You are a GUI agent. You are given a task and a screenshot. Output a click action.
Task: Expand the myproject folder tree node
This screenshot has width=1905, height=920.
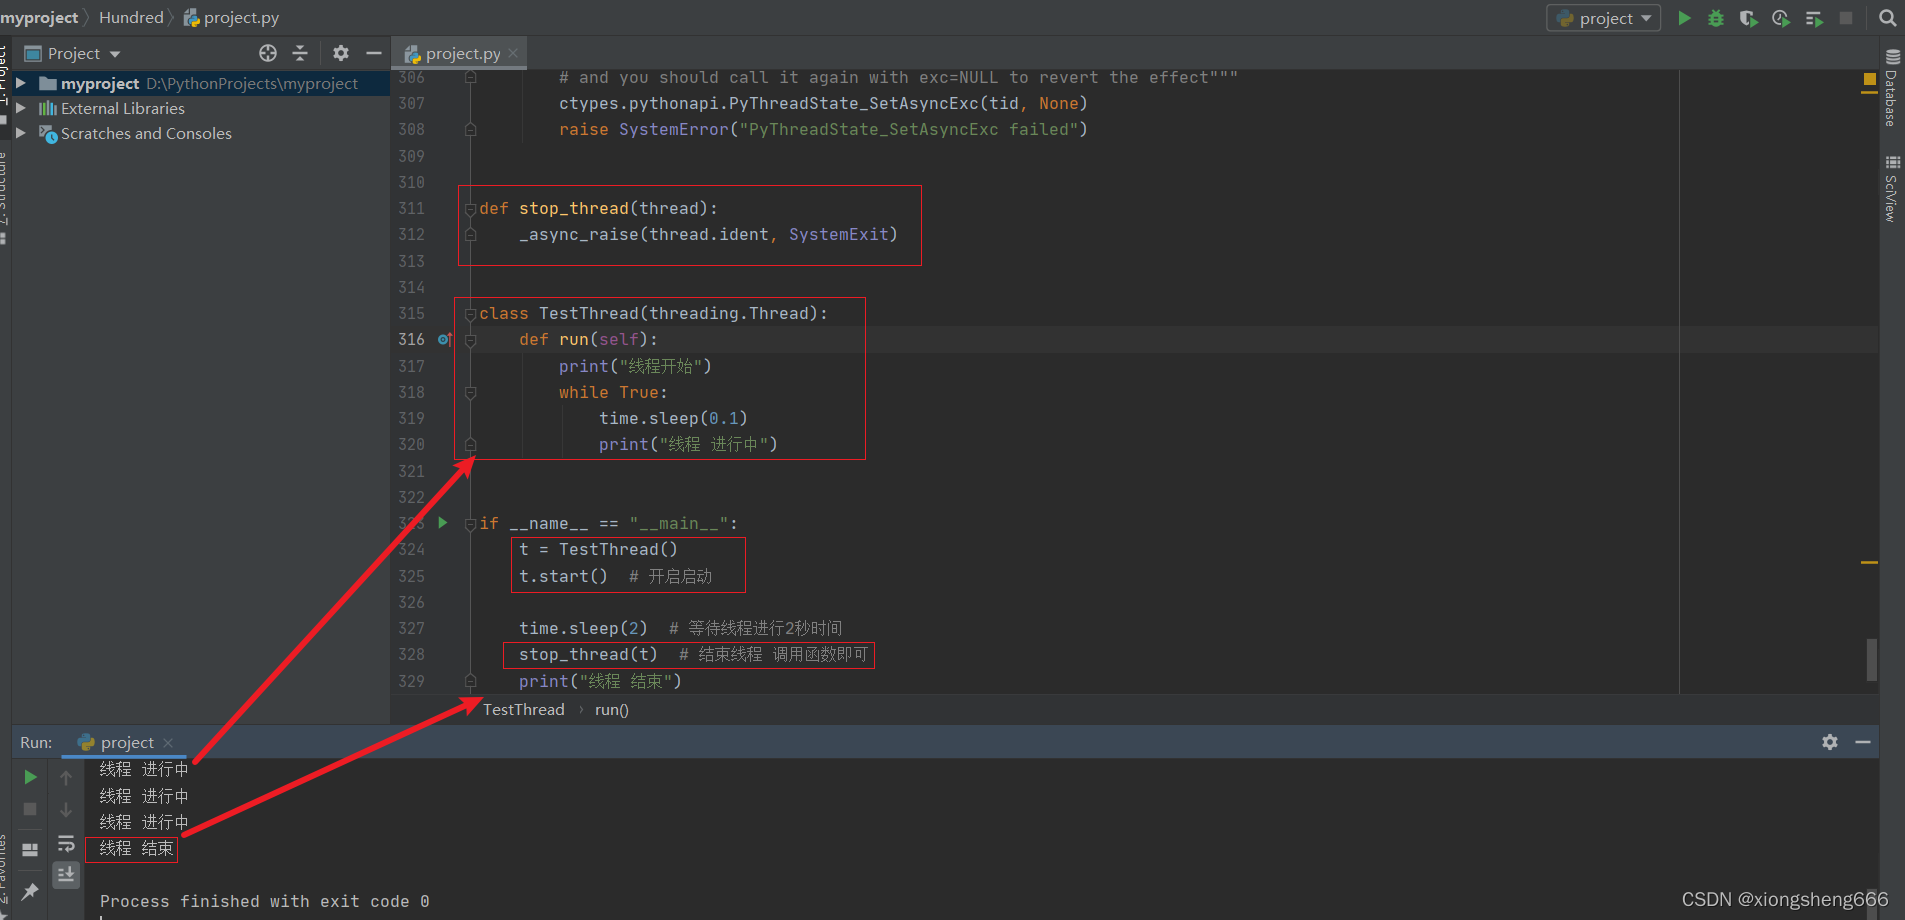pyautogui.click(x=21, y=83)
